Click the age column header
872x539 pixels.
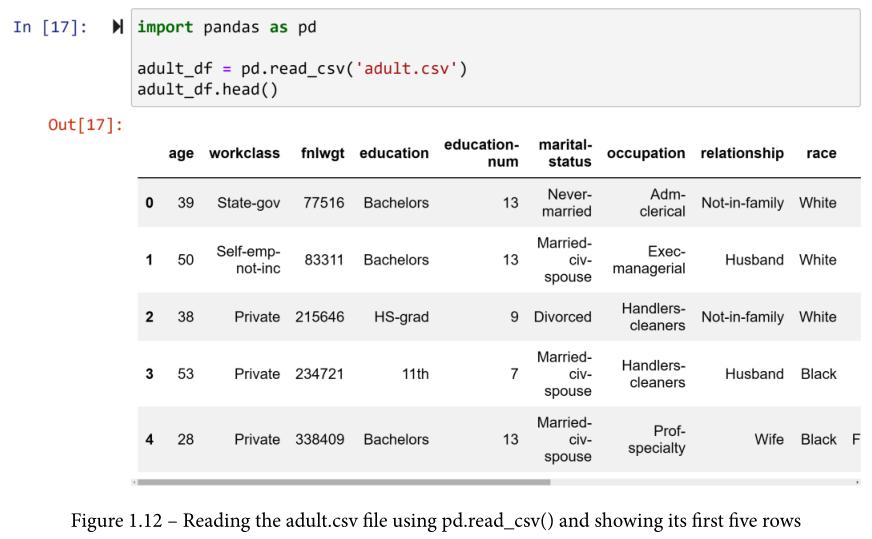(181, 153)
